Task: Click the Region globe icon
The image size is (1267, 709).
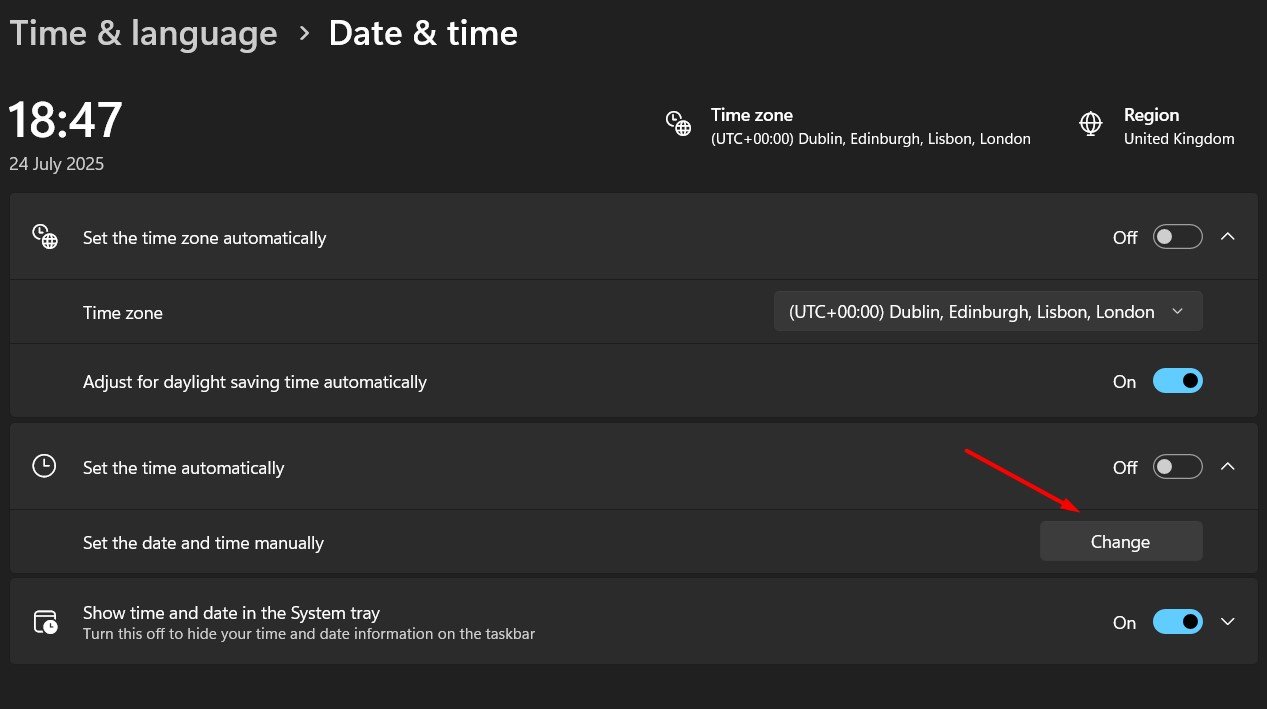Action: tap(1091, 124)
